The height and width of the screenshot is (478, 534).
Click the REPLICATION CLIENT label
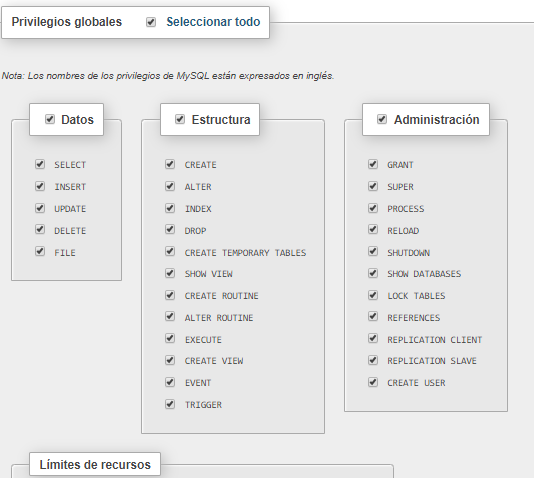[435, 340]
